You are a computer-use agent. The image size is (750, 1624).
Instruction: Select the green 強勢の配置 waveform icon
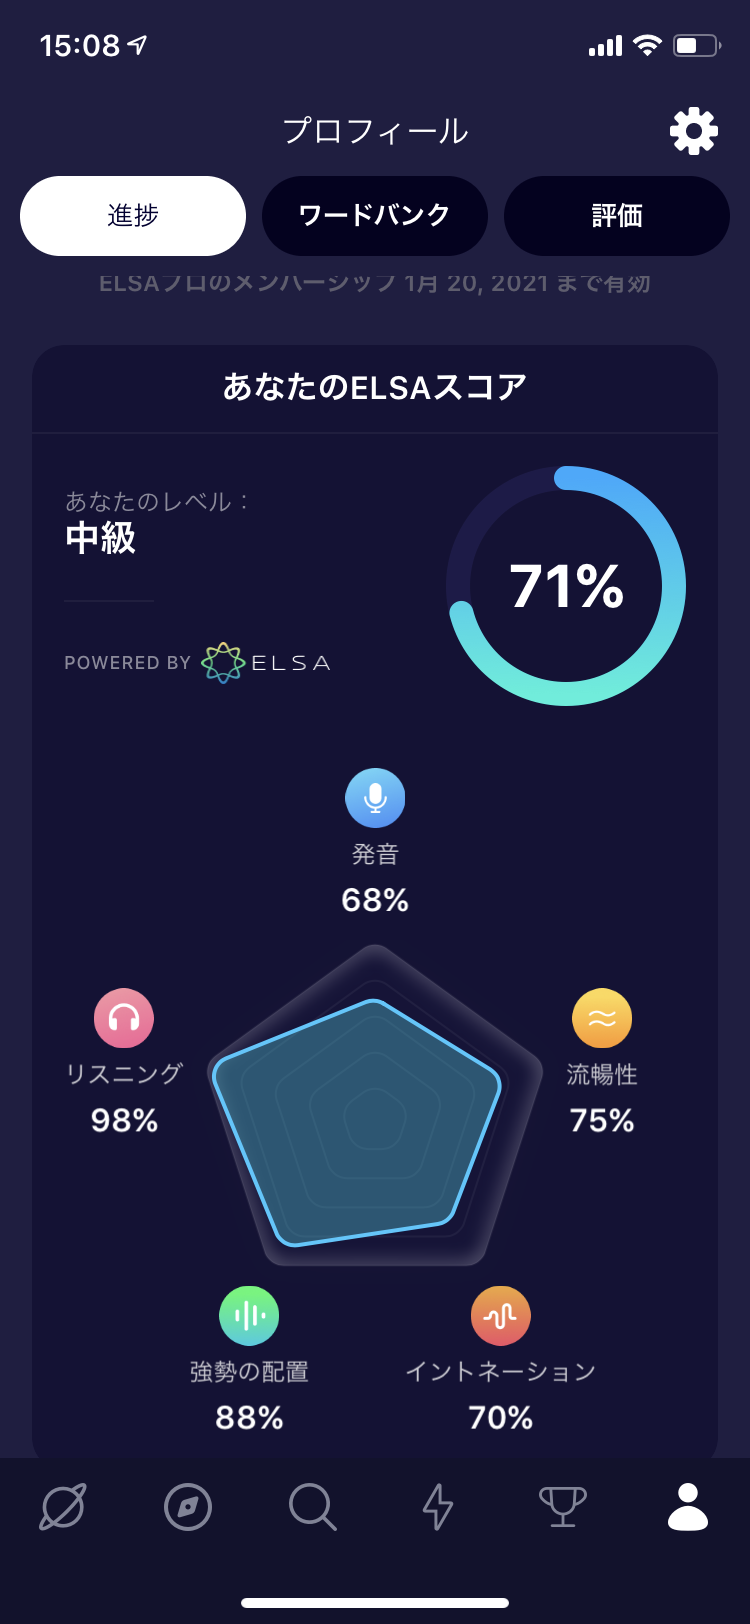pos(249,1315)
